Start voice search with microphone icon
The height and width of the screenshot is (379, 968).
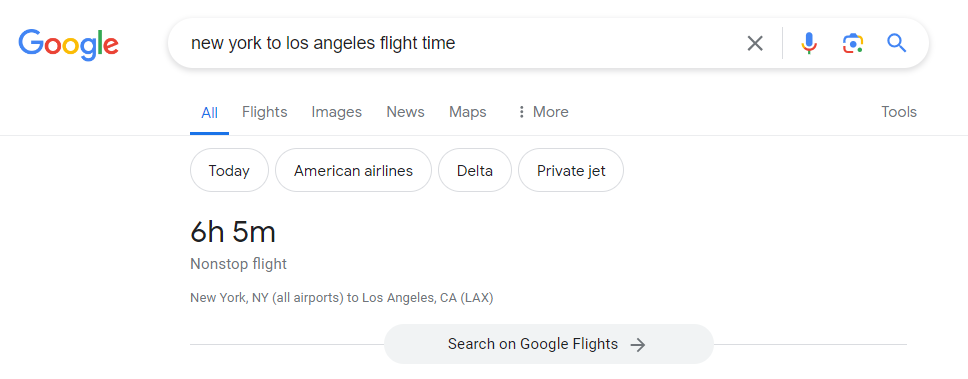click(x=809, y=43)
